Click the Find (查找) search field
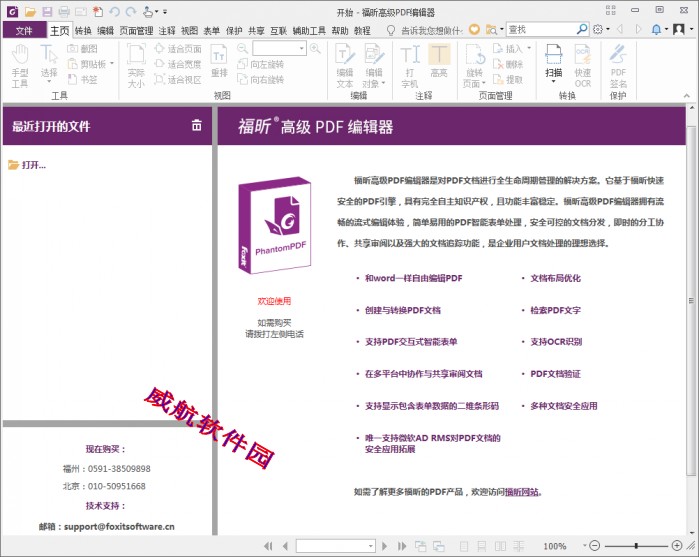The image size is (699, 557). pyautogui.click(x=540, y=30)
